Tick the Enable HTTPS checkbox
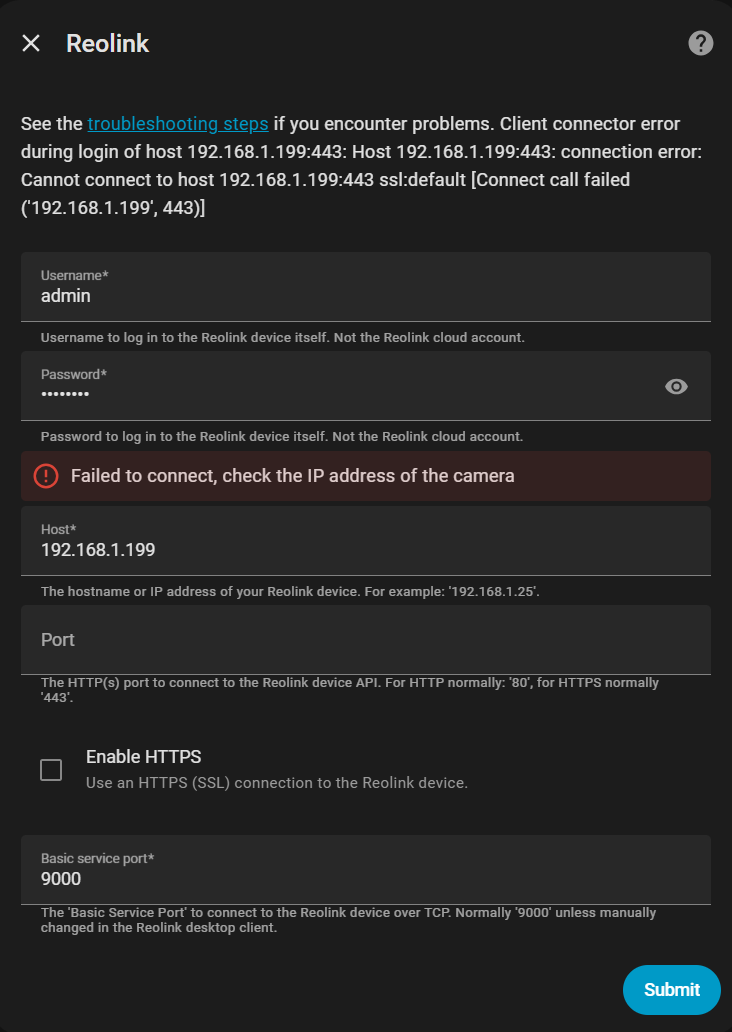 51,769
